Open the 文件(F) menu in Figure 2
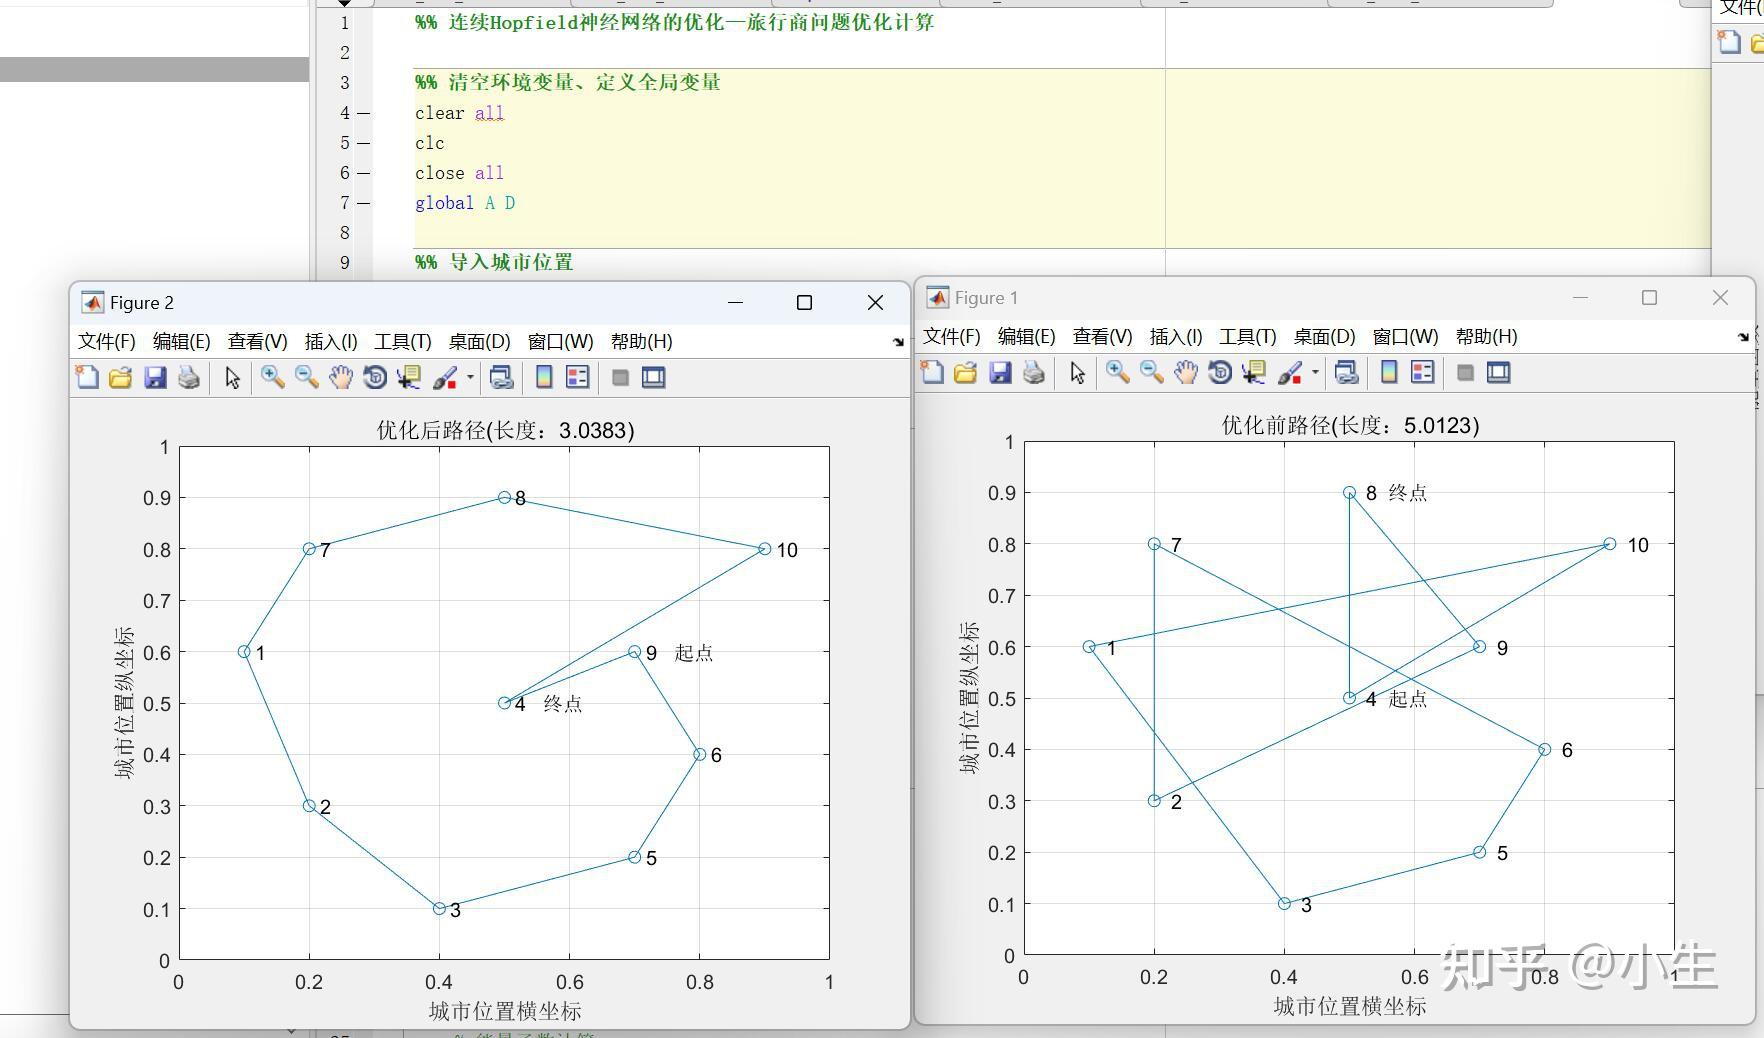This screenshot has width=1764, height=1038. (x=105, y=341)
